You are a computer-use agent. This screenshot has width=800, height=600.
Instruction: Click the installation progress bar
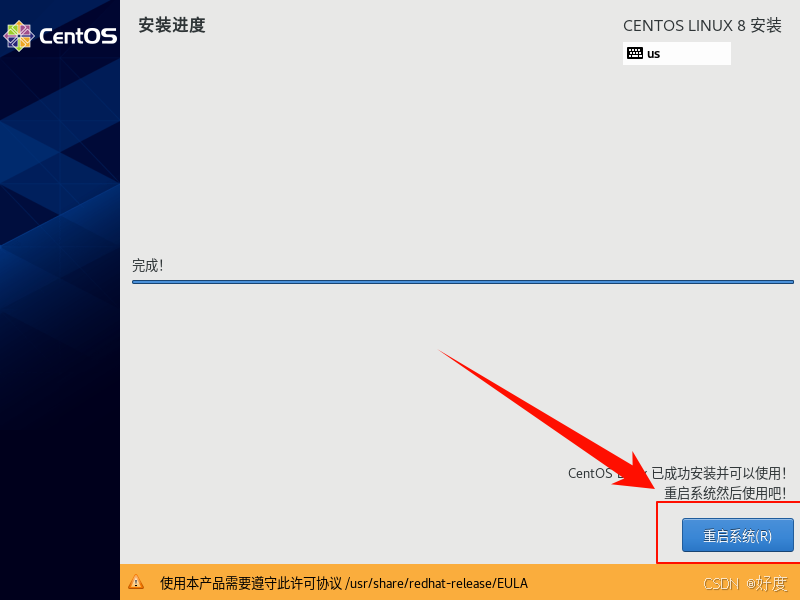(463, 282)
